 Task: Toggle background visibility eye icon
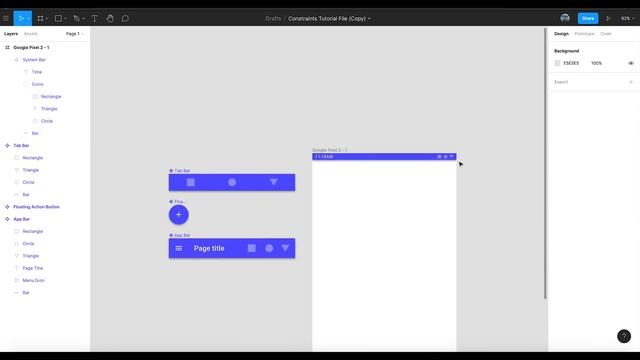coord(631,63)
